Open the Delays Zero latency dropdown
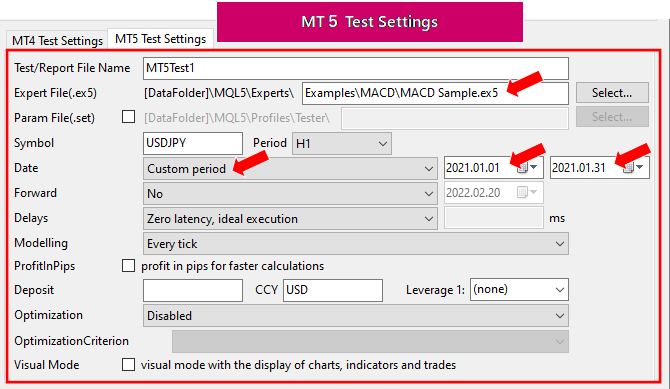Viewport: 670px width, 389px height. 290,218
